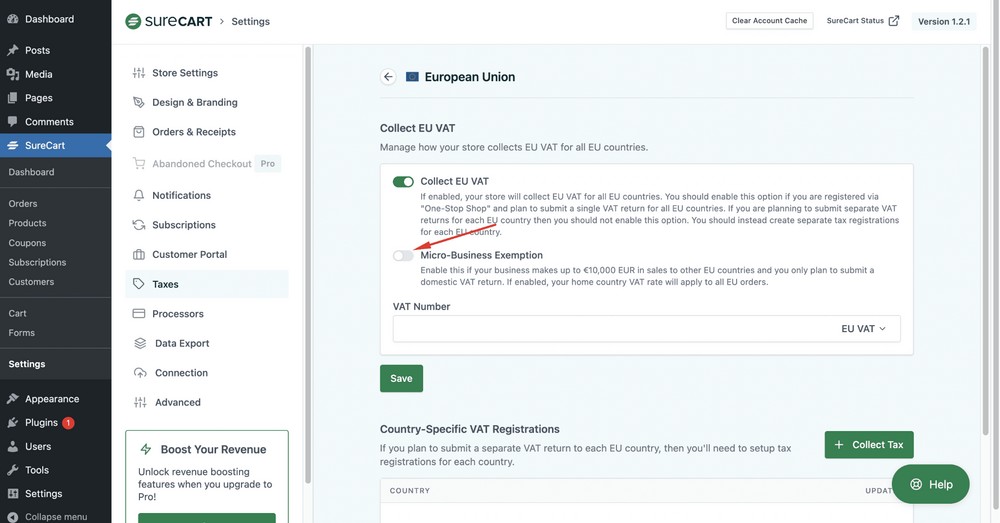This screenshot has width=1000, height=523.
Task: Click the Notifications bell icon
Action: pyautogui.click(x=138, y=195)
